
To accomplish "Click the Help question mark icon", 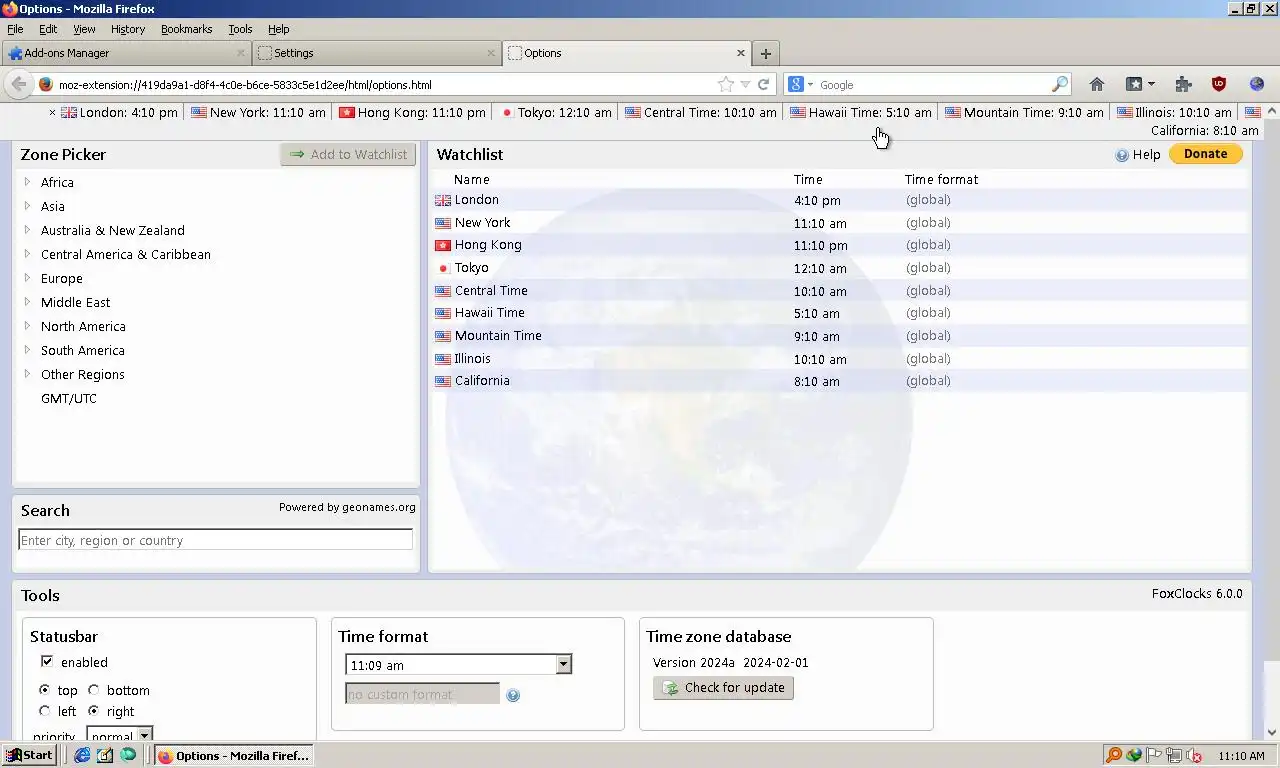I will 1122,155.
